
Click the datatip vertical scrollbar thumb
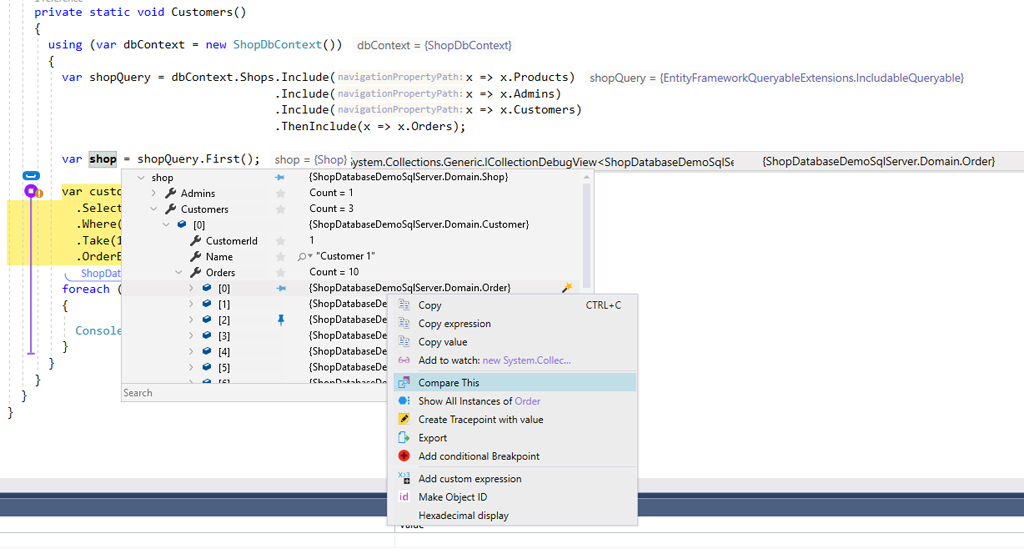tap(586, 236)
